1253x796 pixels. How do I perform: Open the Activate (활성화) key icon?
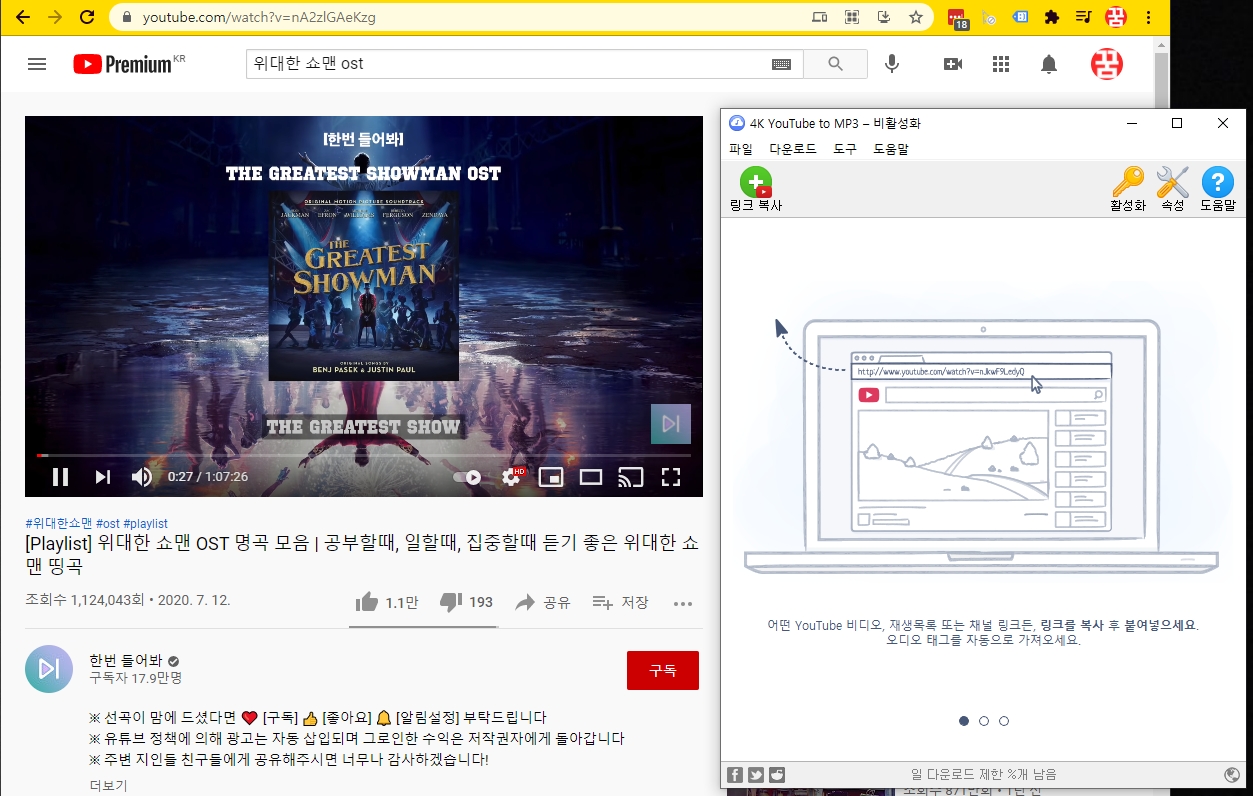pyautogui.click(x=1128, y=182)
